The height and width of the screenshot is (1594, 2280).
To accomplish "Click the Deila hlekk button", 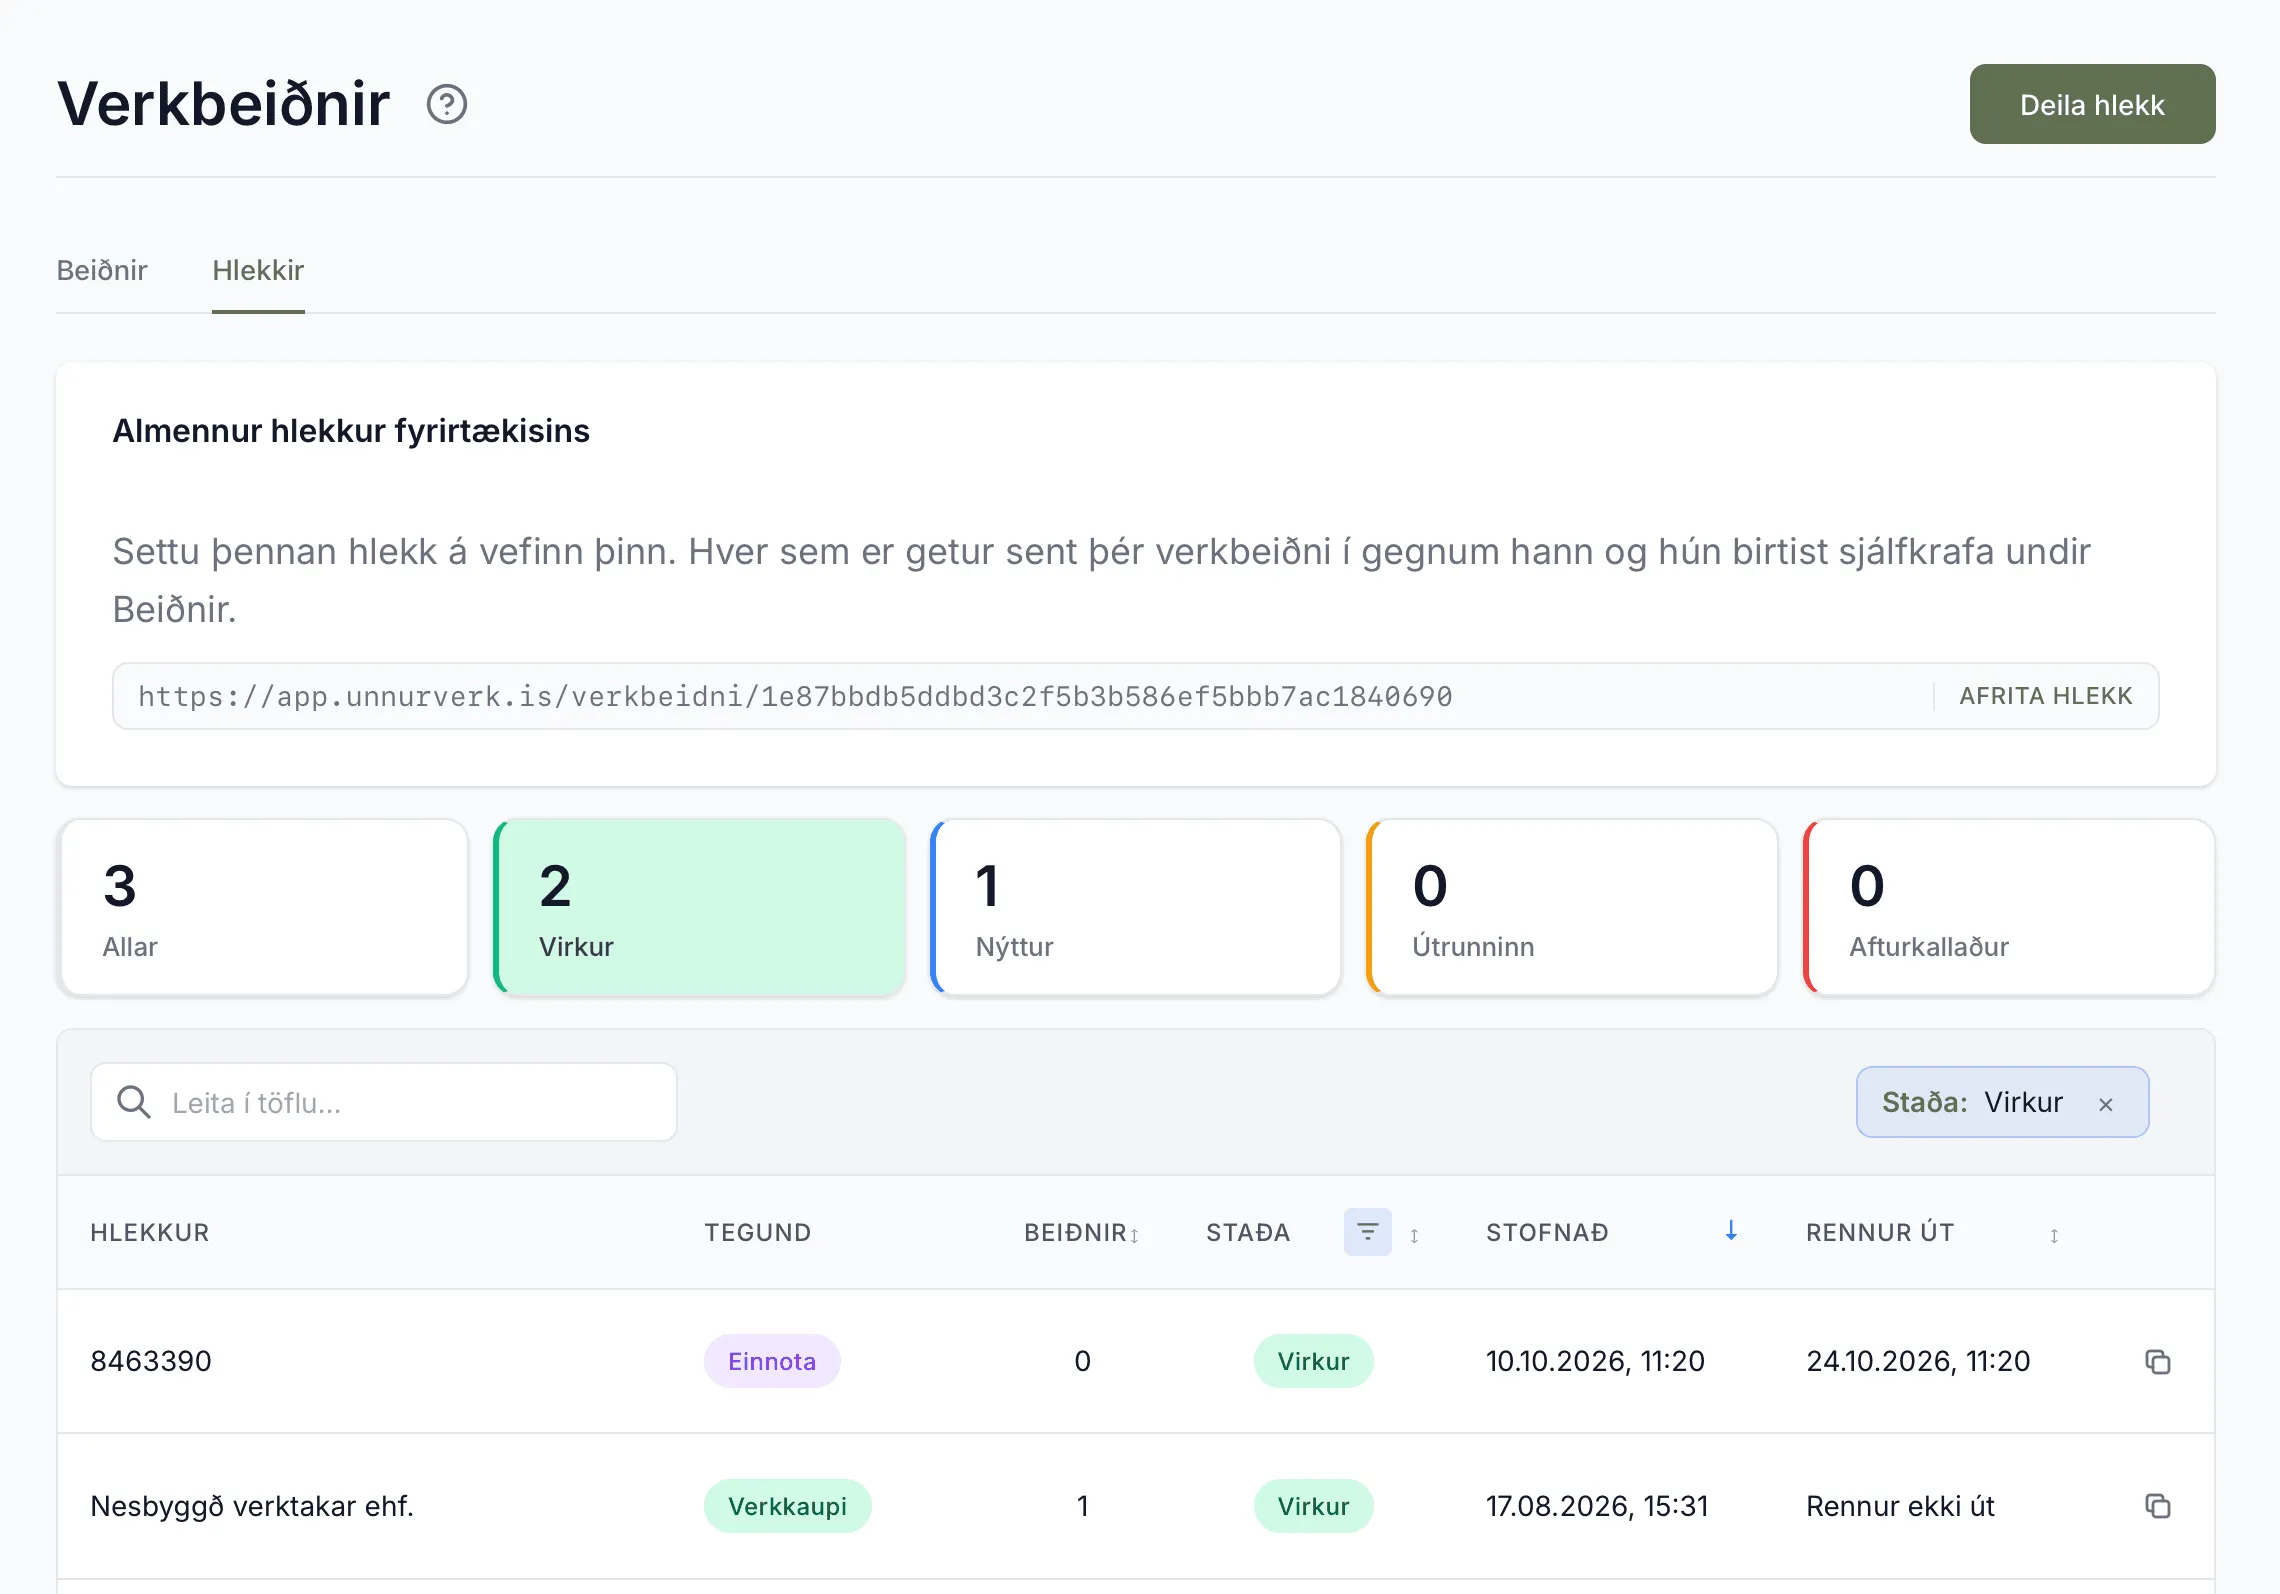I will click(2092, 104).
